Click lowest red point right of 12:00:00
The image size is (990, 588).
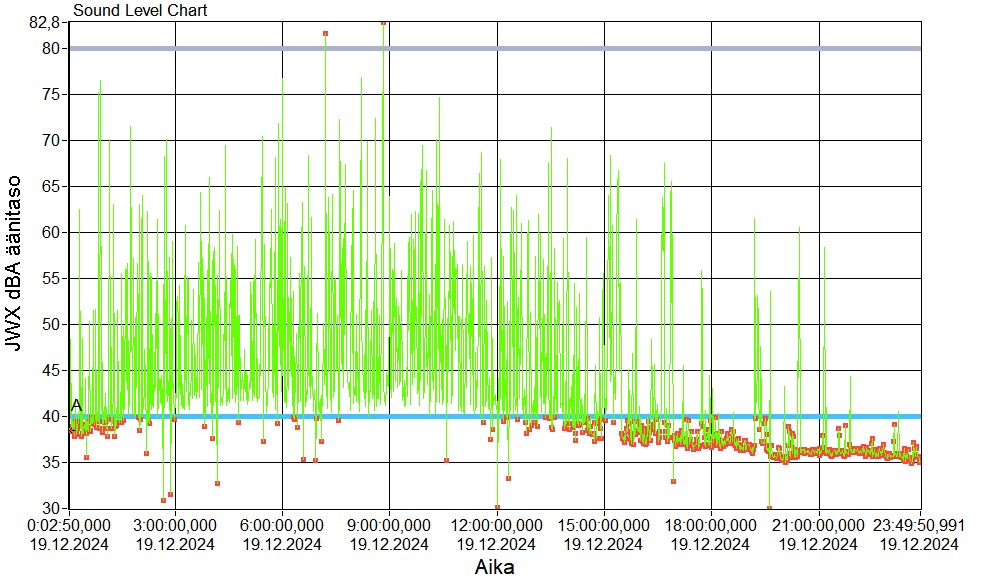(x=497, y=507)
